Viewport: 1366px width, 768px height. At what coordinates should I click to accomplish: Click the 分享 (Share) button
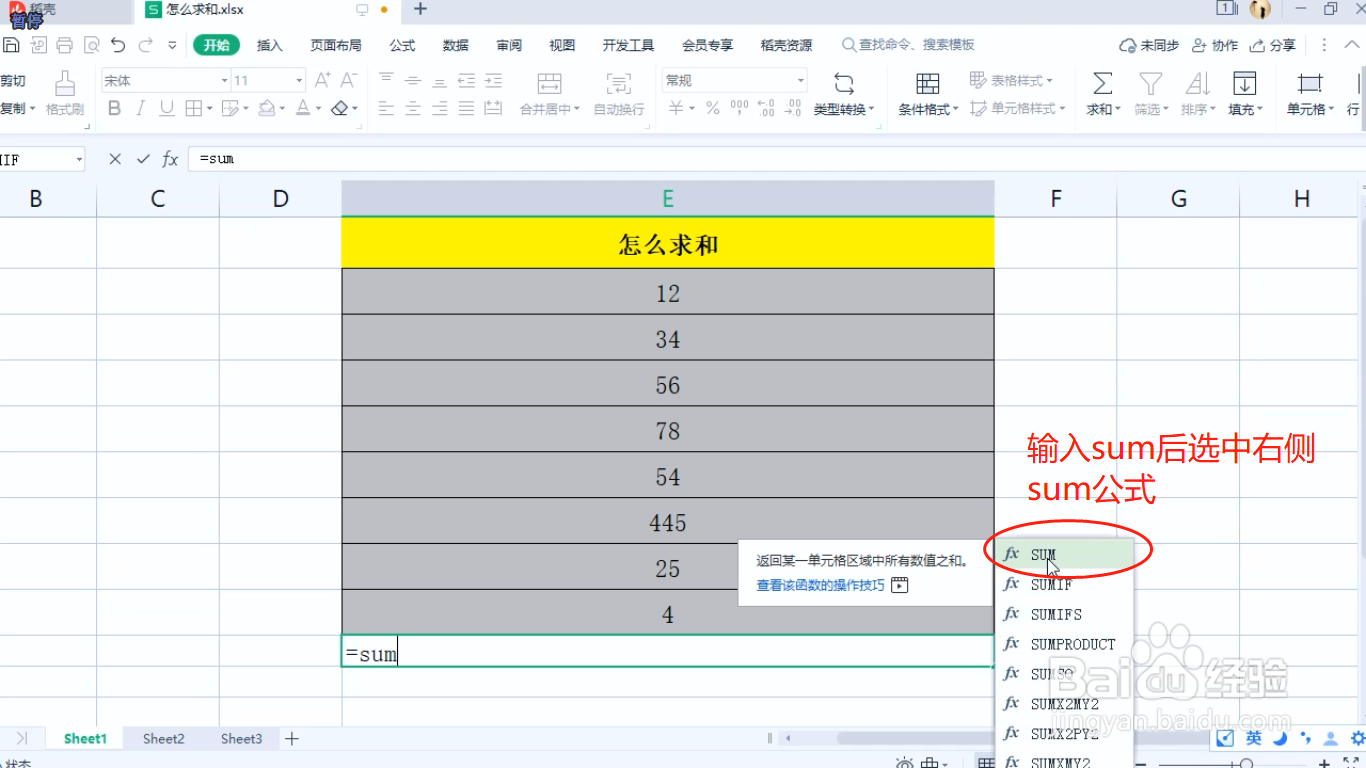1273,45
